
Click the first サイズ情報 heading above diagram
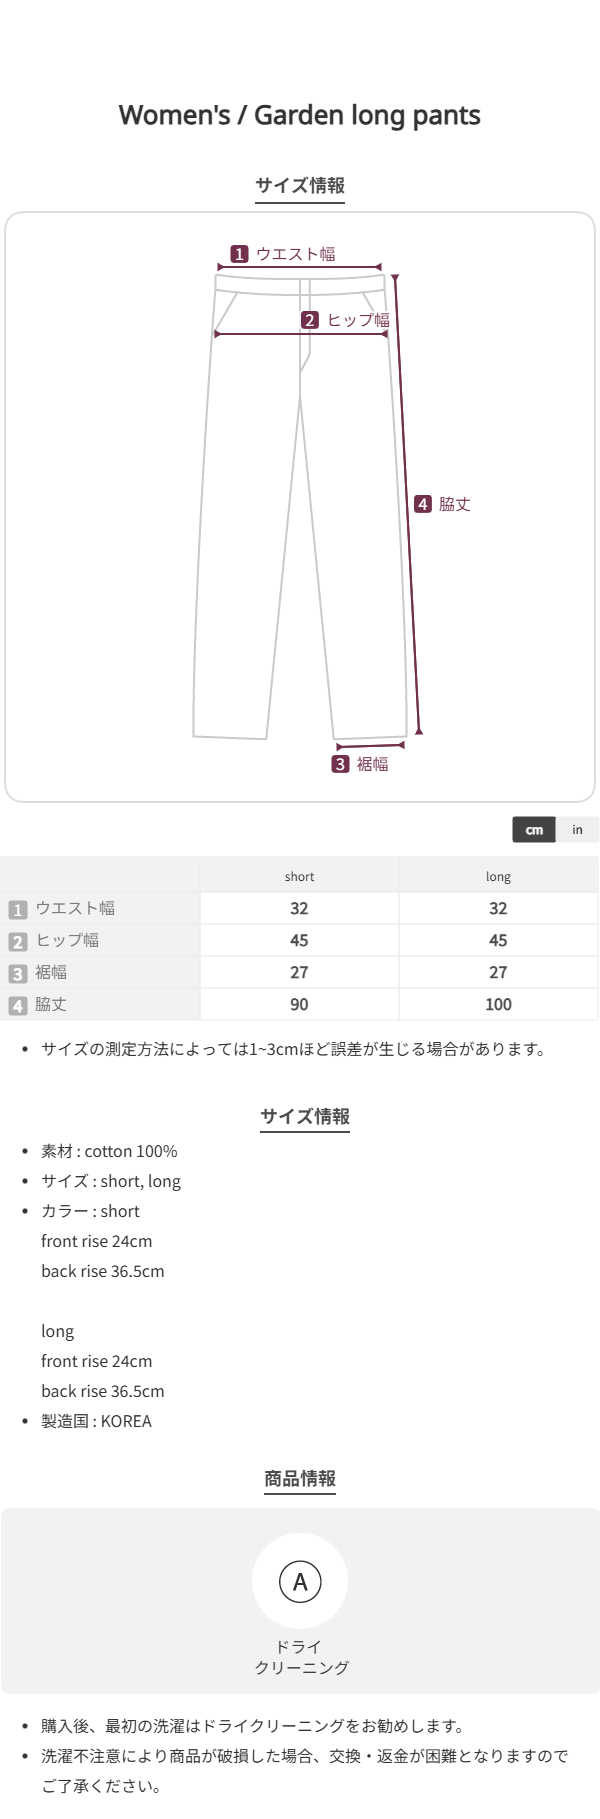[300, 186]
